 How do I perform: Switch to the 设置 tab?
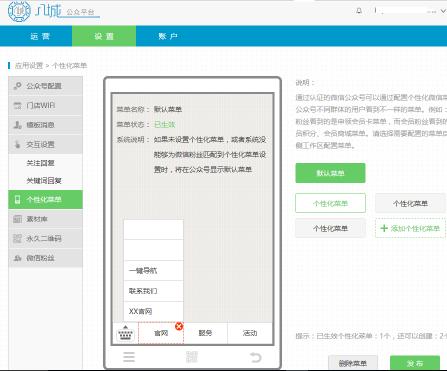point(104,36)
